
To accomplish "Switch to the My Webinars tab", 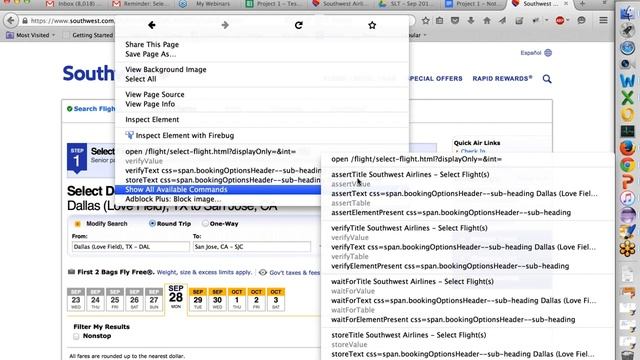I will pyautogui.click(x=207, y=4).
